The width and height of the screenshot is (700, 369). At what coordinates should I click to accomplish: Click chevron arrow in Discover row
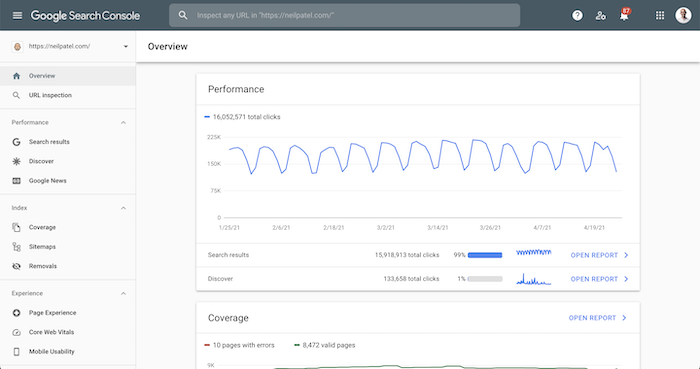pyautogui.click(x=626, y=279)
